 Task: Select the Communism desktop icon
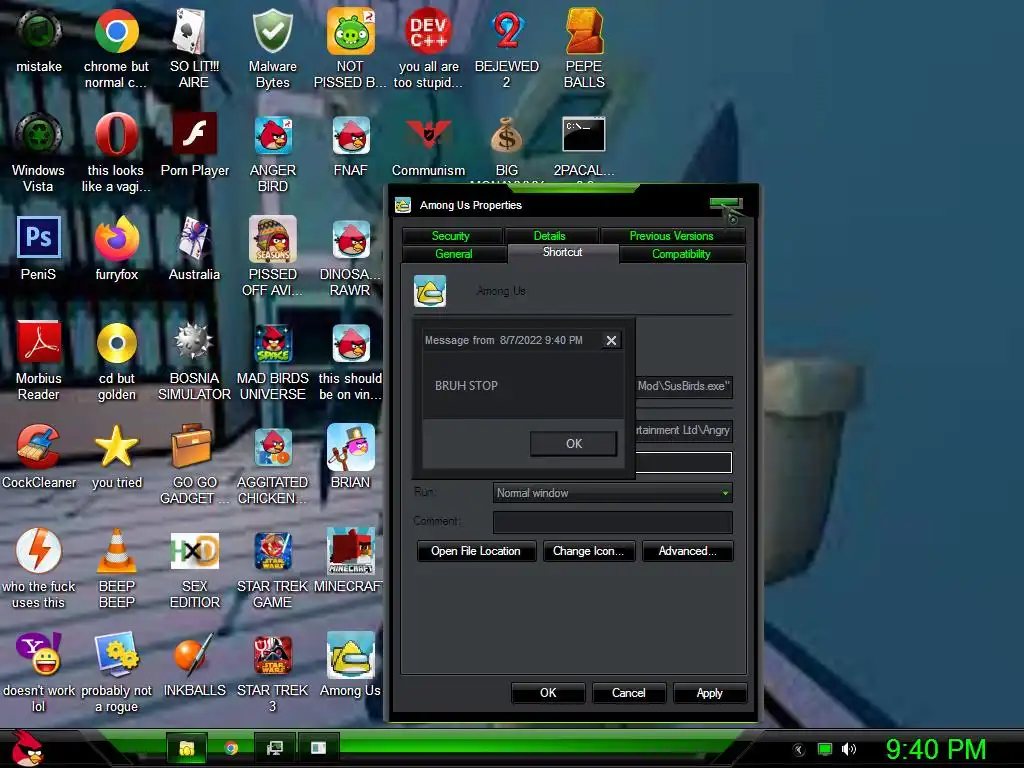pos(428,135)
